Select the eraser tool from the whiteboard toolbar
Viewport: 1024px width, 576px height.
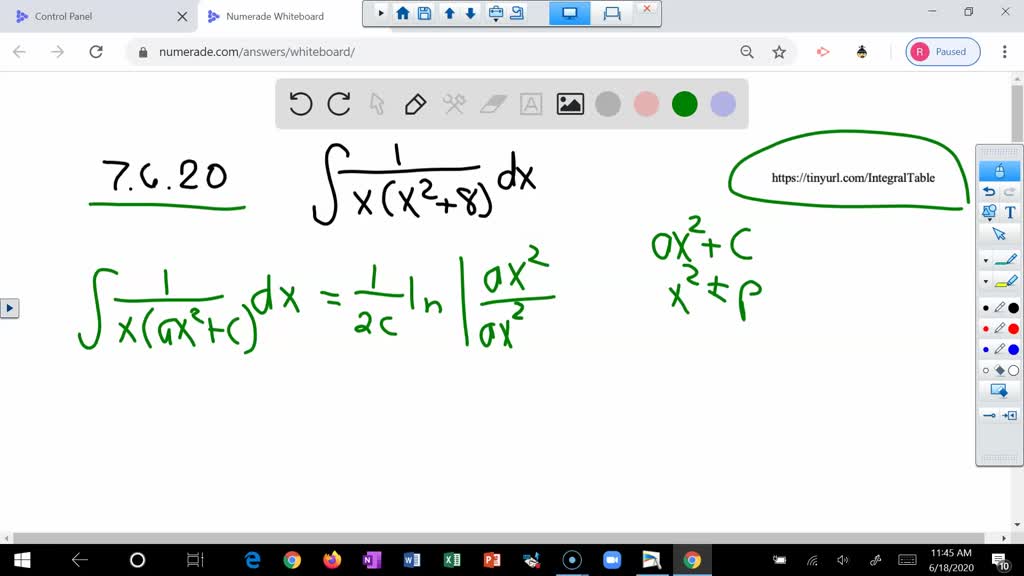pos(493,103)
